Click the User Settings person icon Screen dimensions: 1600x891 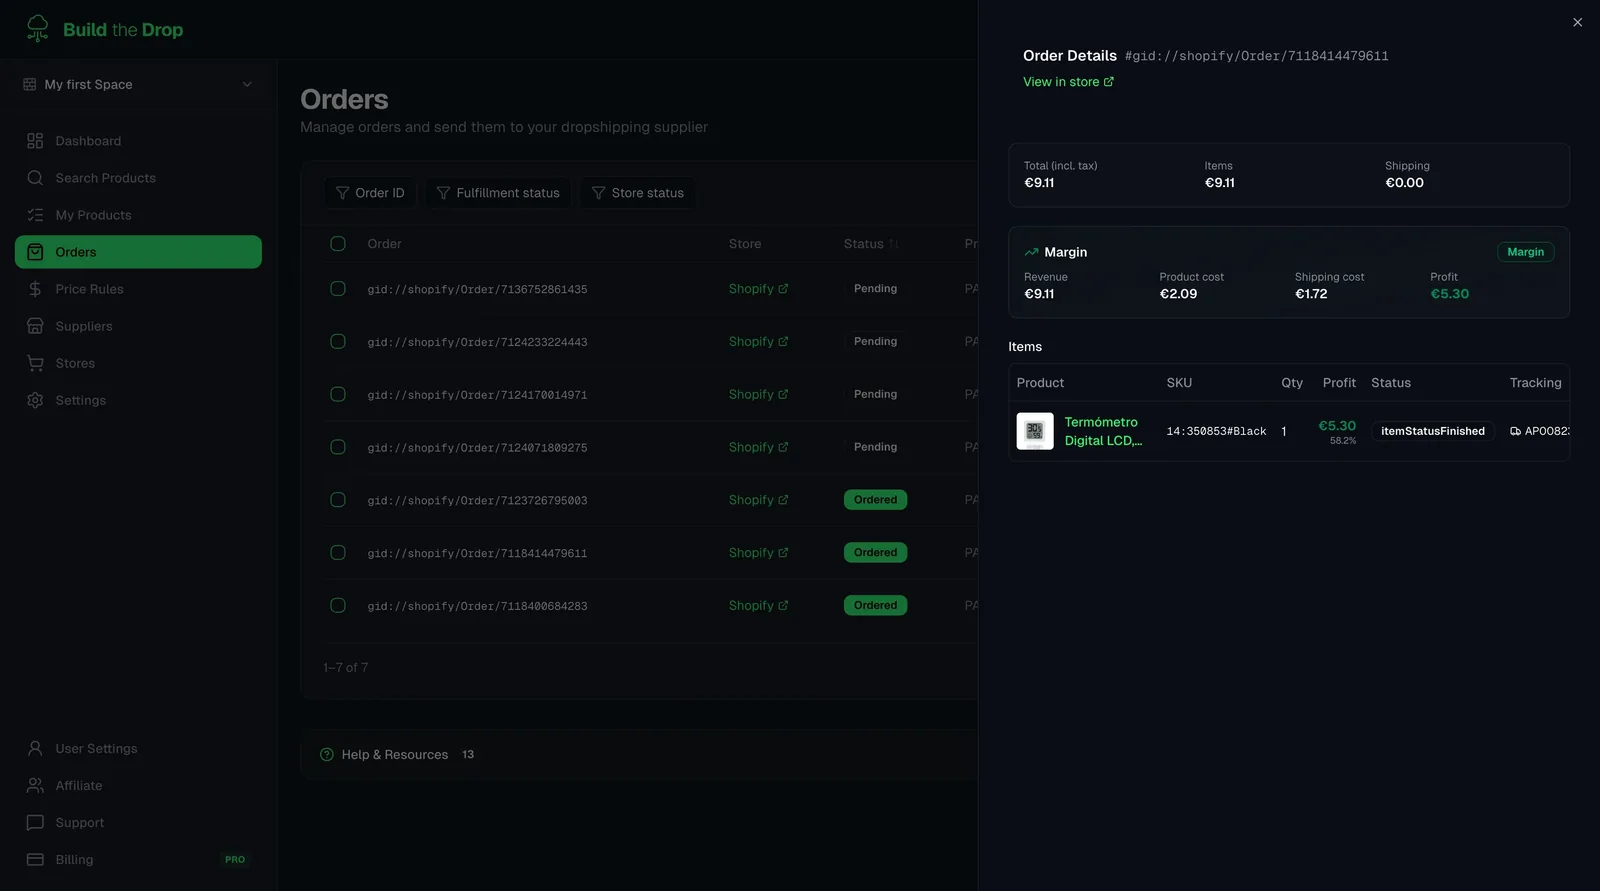coord(35,748)
